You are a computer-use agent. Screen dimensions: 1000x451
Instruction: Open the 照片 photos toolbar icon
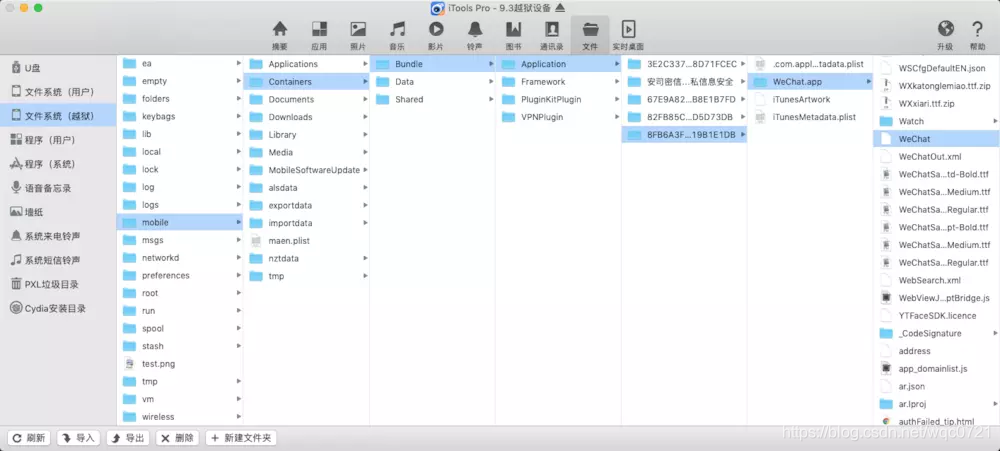(x=358, y=35)
